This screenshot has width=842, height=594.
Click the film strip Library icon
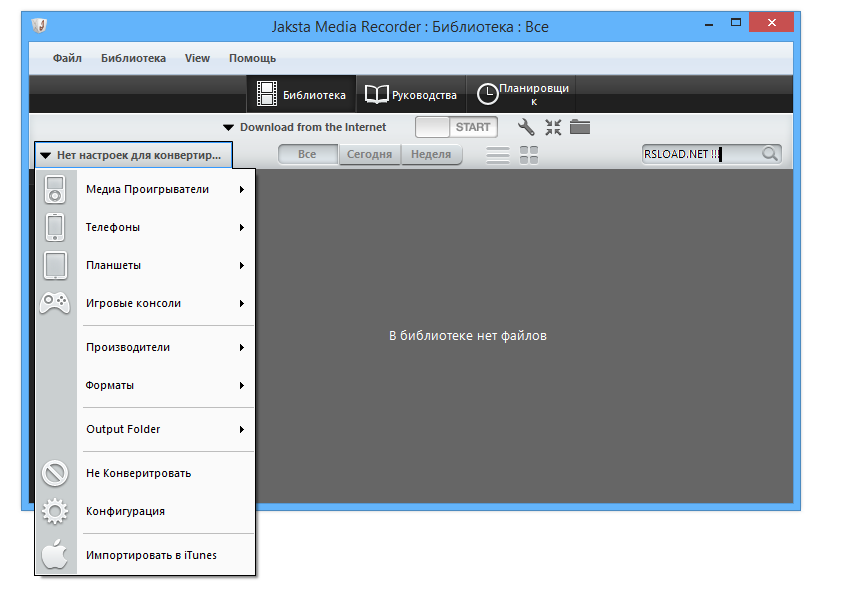point(267,94)
